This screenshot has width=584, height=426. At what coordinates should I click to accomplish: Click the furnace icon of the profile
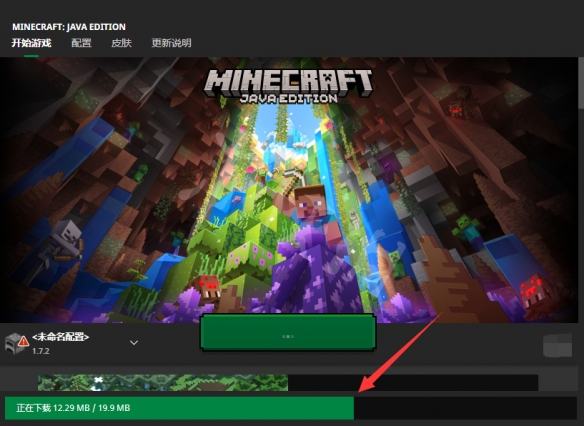(15, 343)
